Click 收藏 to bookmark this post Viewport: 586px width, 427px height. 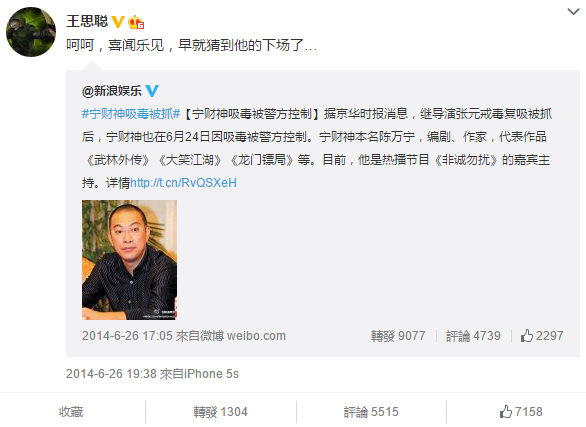click(71, 412)
